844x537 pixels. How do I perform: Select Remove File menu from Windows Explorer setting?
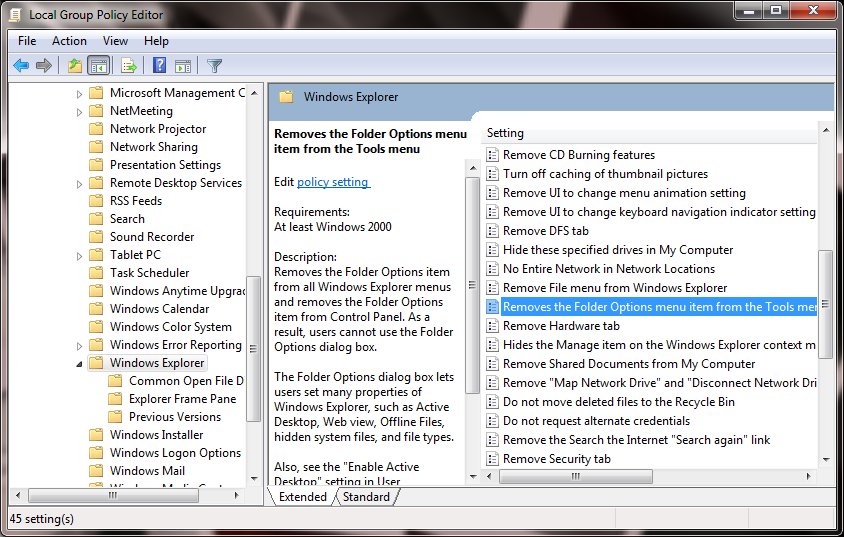point(615,288)
